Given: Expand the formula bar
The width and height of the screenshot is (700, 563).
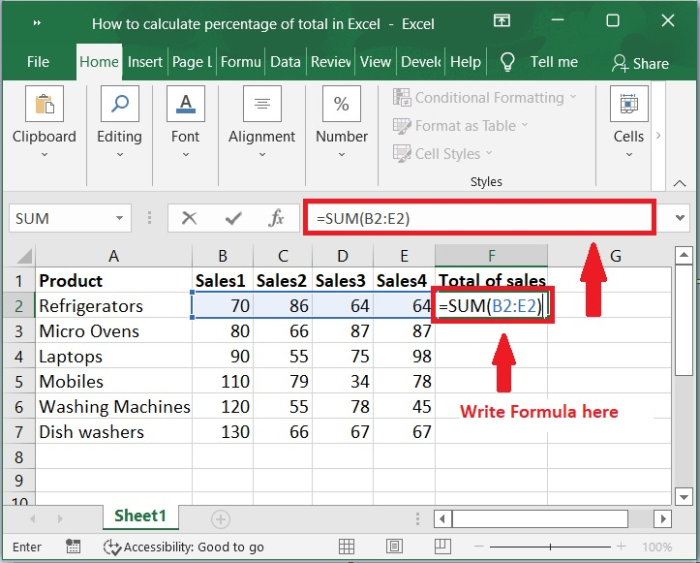Looking at the screenshot, I should [680, 218].
